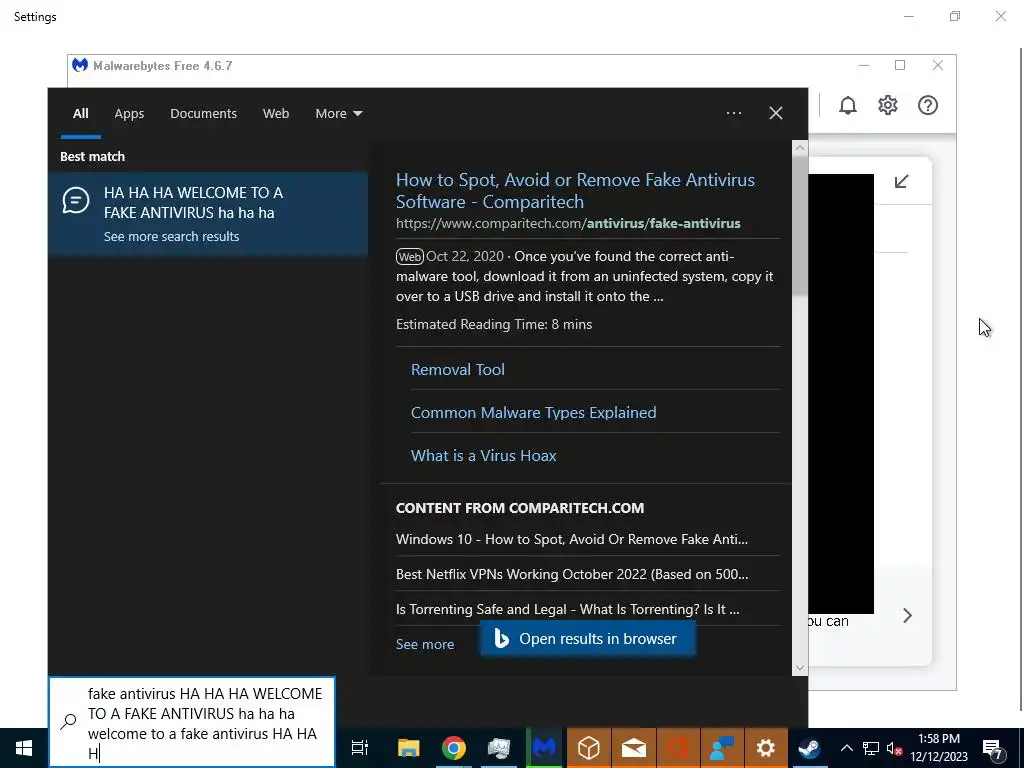The image size is (1024, 768).
Task: Open Task View on the taskbar
Action: pos(360,748)
